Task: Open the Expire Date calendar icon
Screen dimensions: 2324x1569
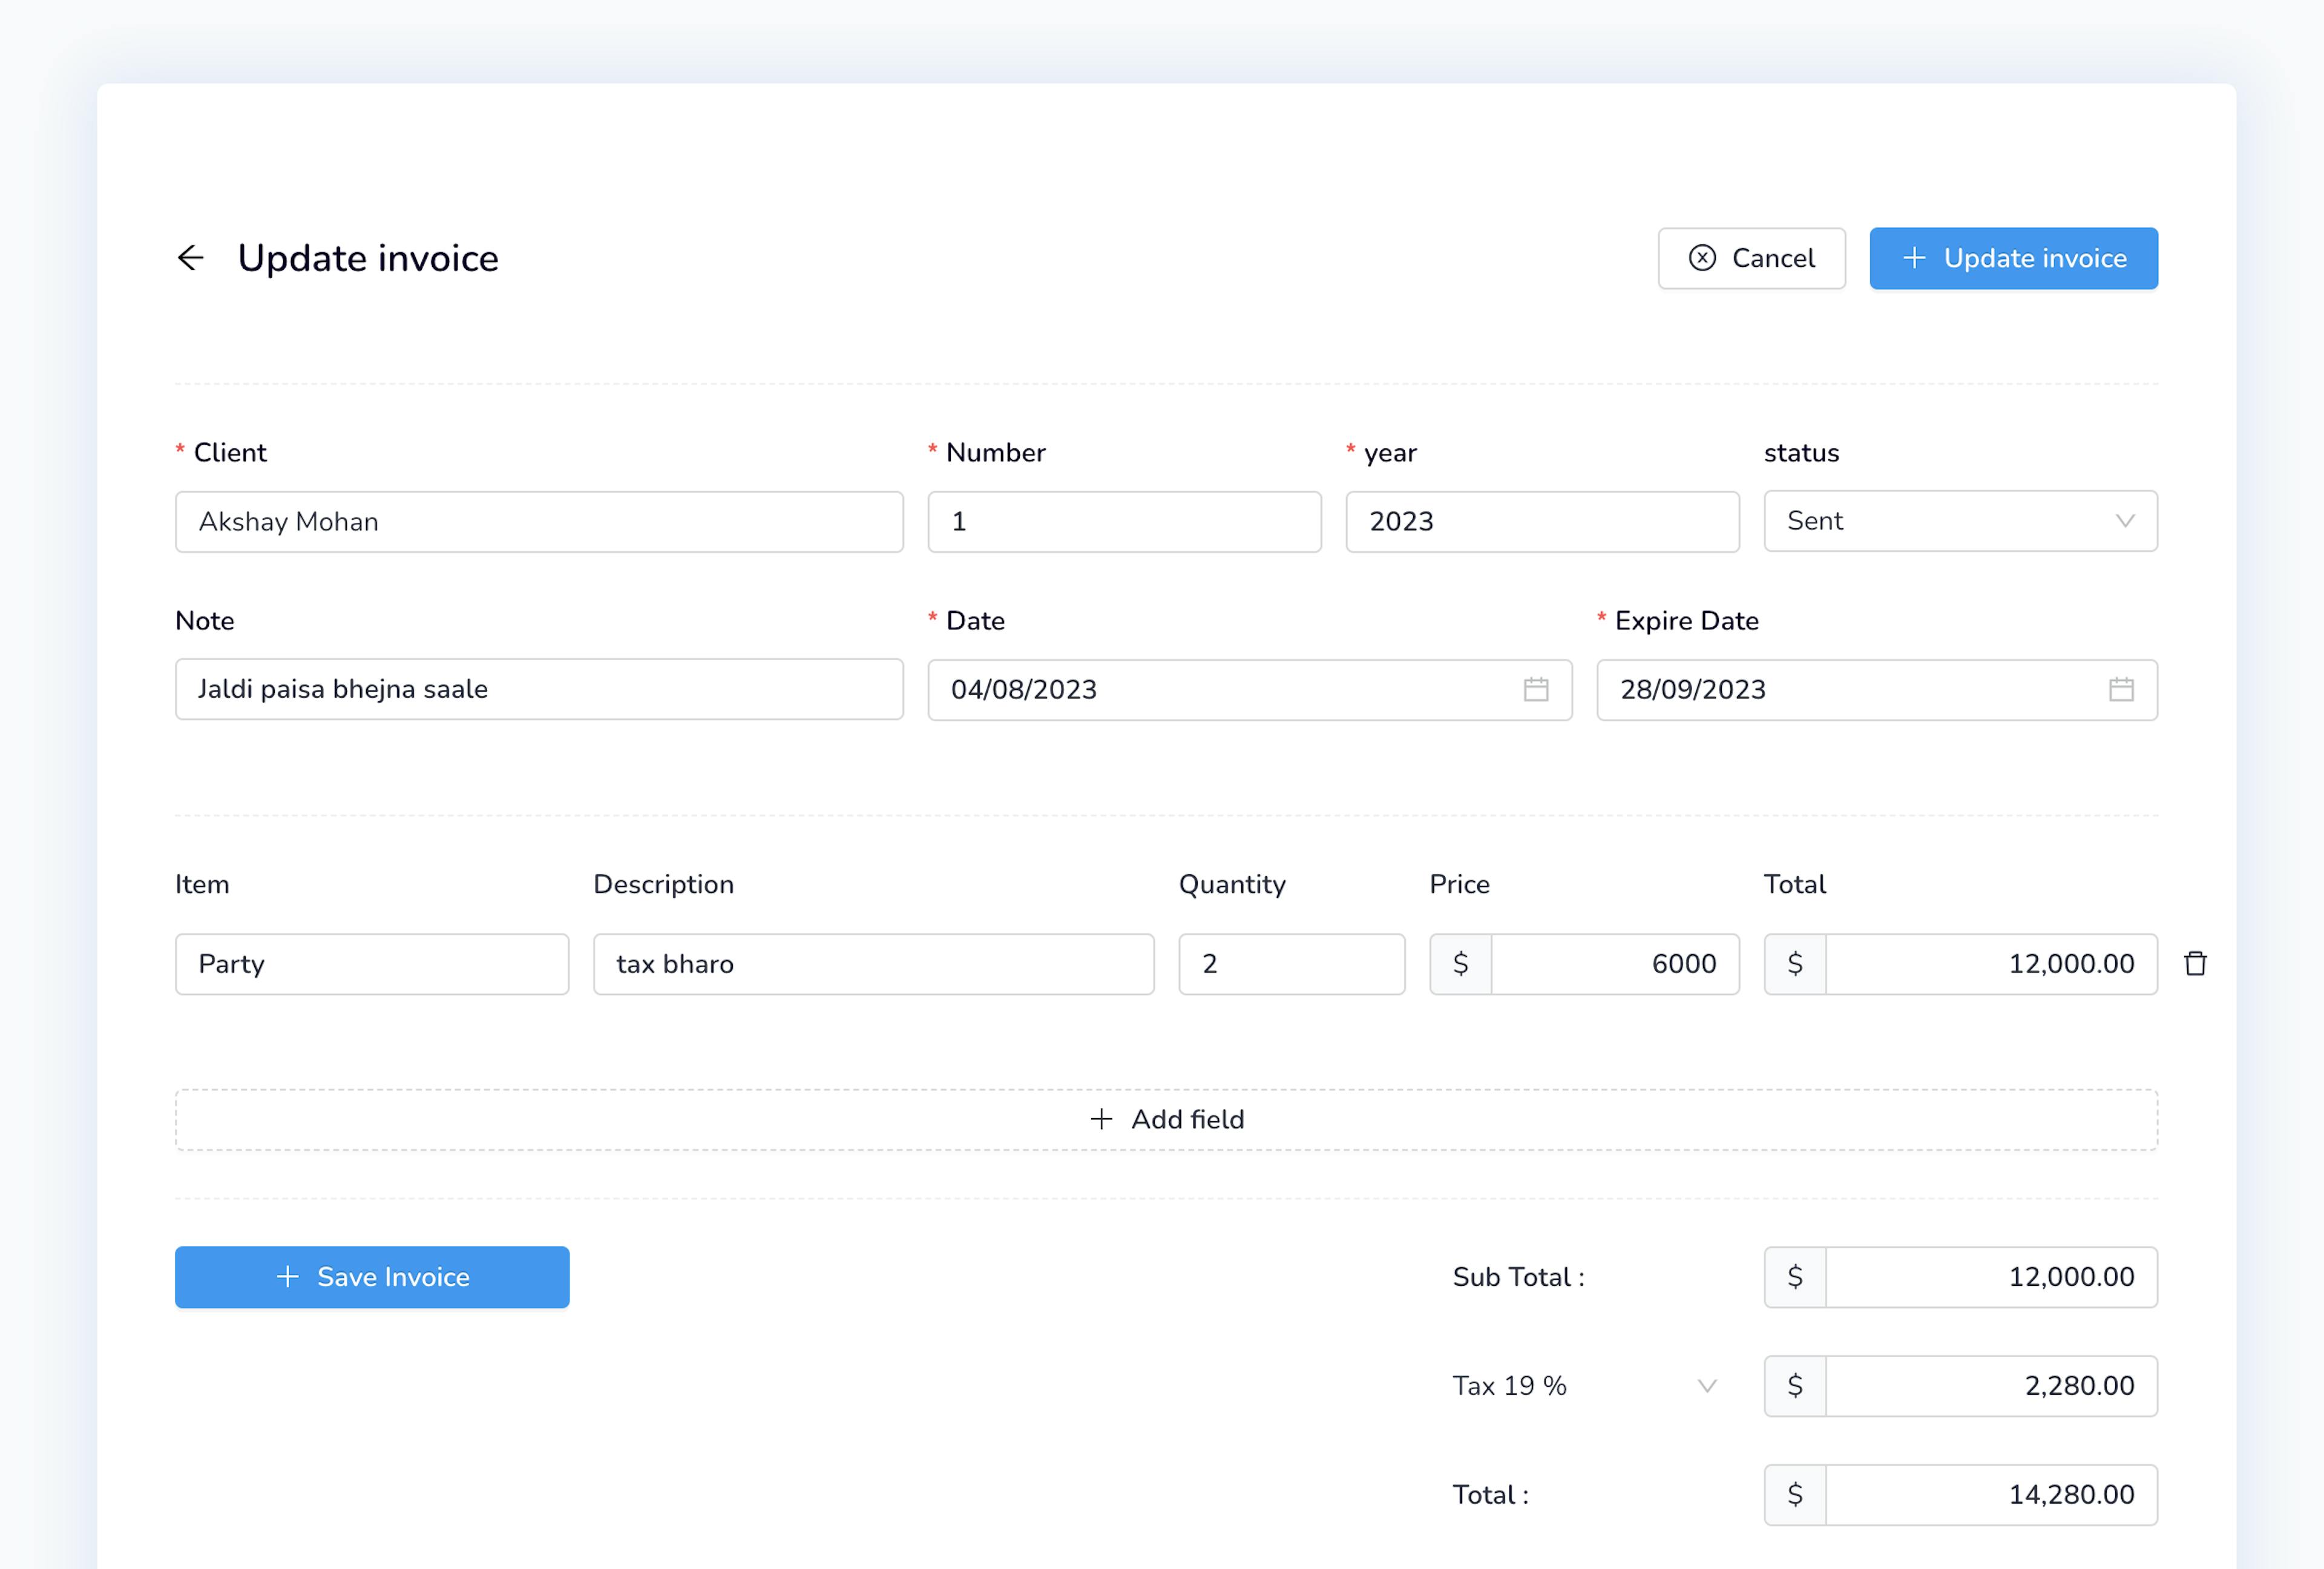Action: [x=2120, y=689]
